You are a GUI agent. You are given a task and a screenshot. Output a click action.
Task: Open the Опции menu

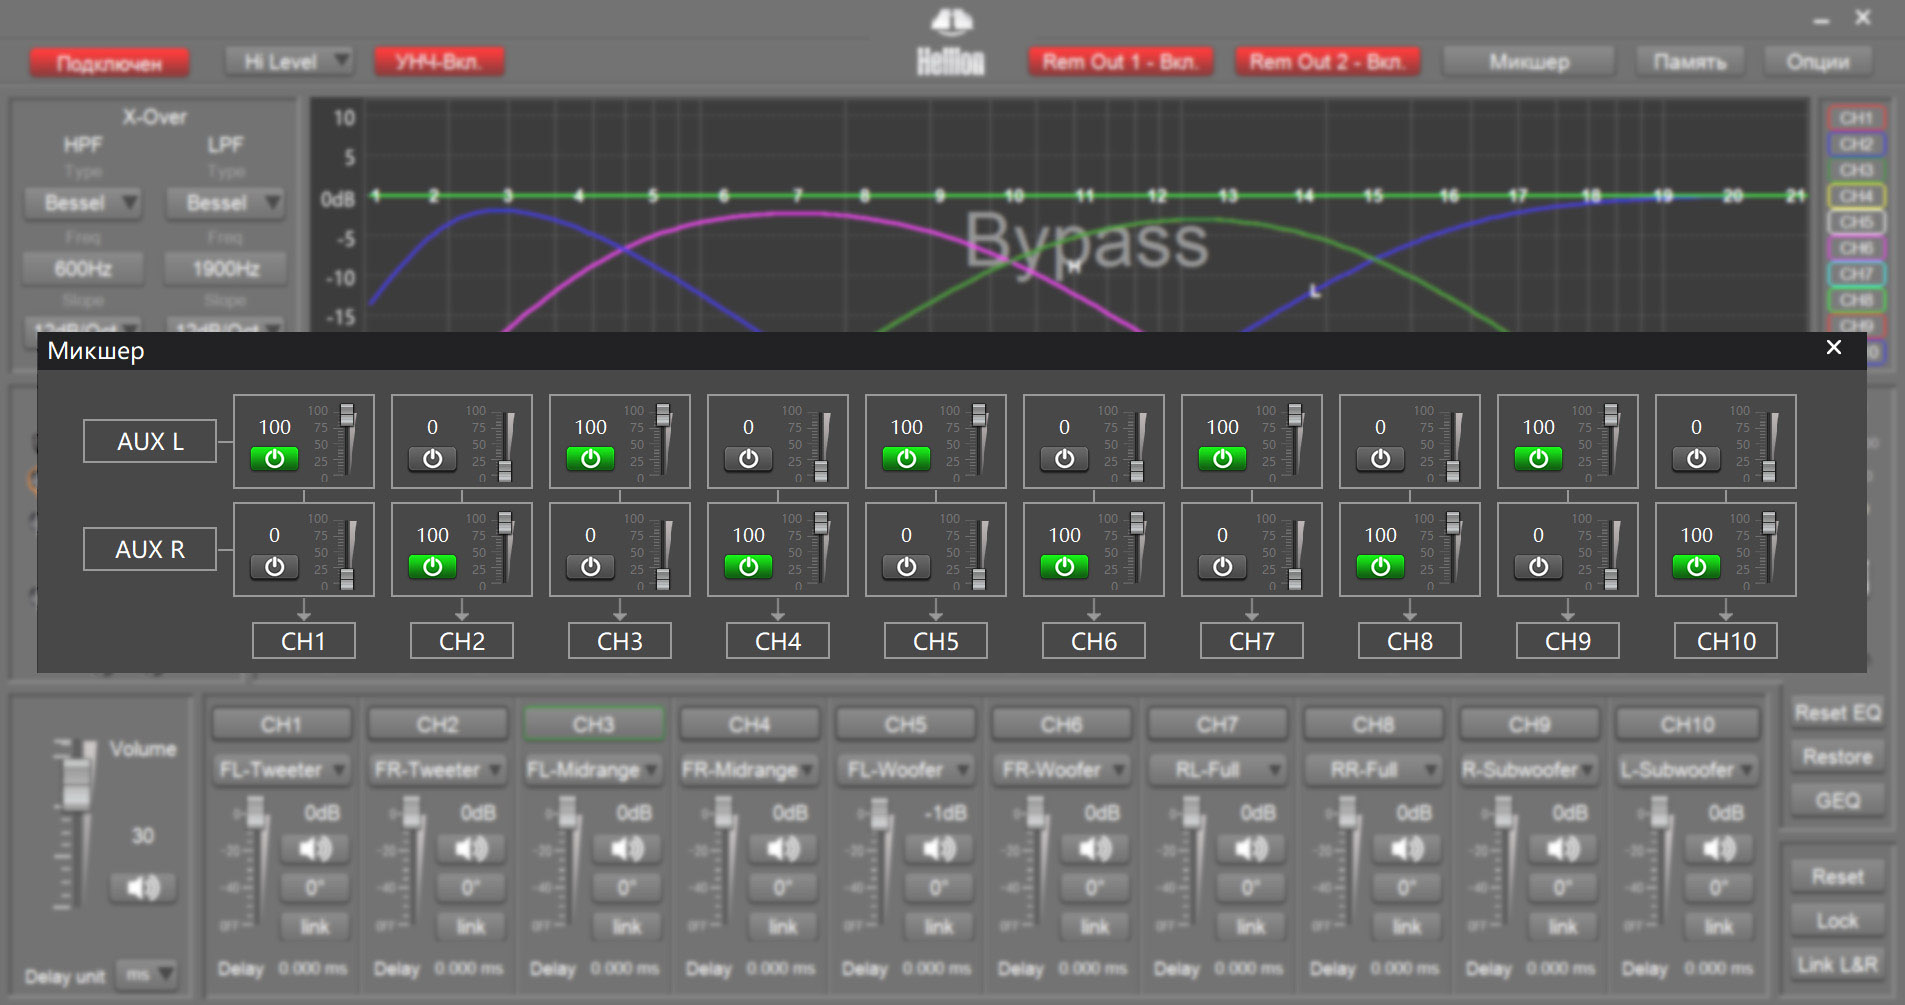click(1817, 62)
